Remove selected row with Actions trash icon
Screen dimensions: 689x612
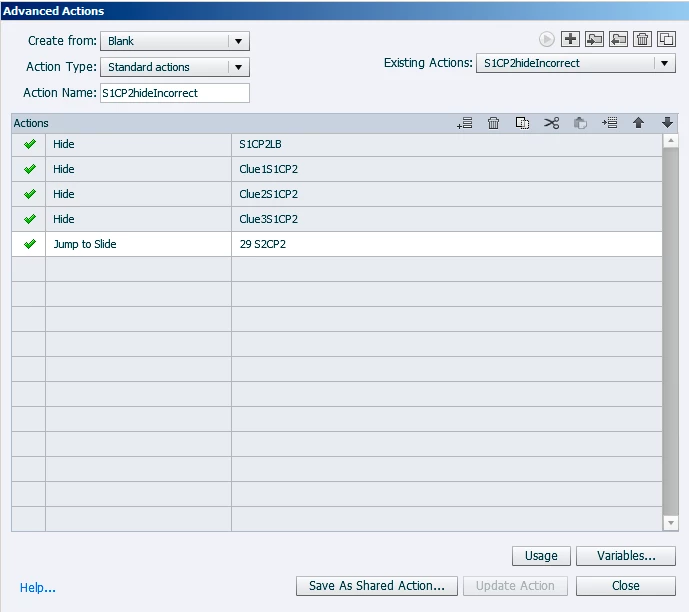(x=493, y=123)
